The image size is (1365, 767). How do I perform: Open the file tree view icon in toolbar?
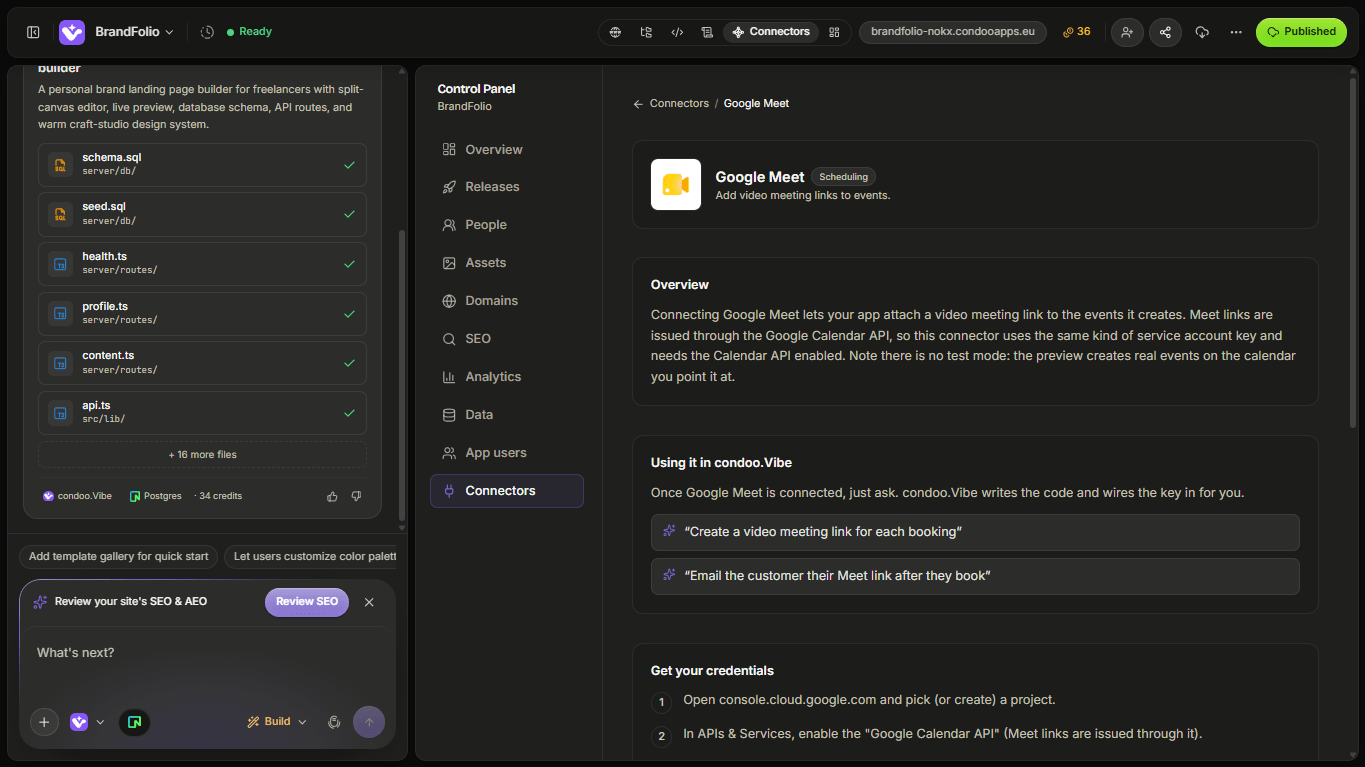tap(646, 32)
